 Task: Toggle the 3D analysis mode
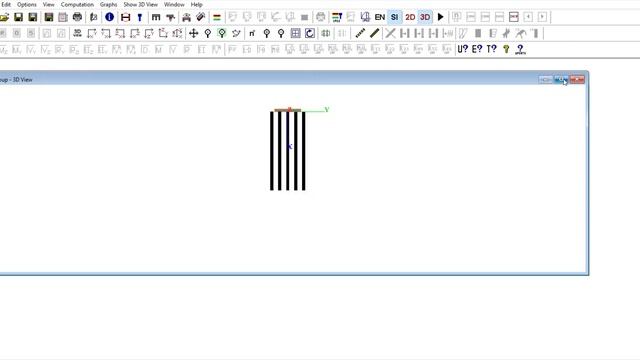click(x=425, y=17)
